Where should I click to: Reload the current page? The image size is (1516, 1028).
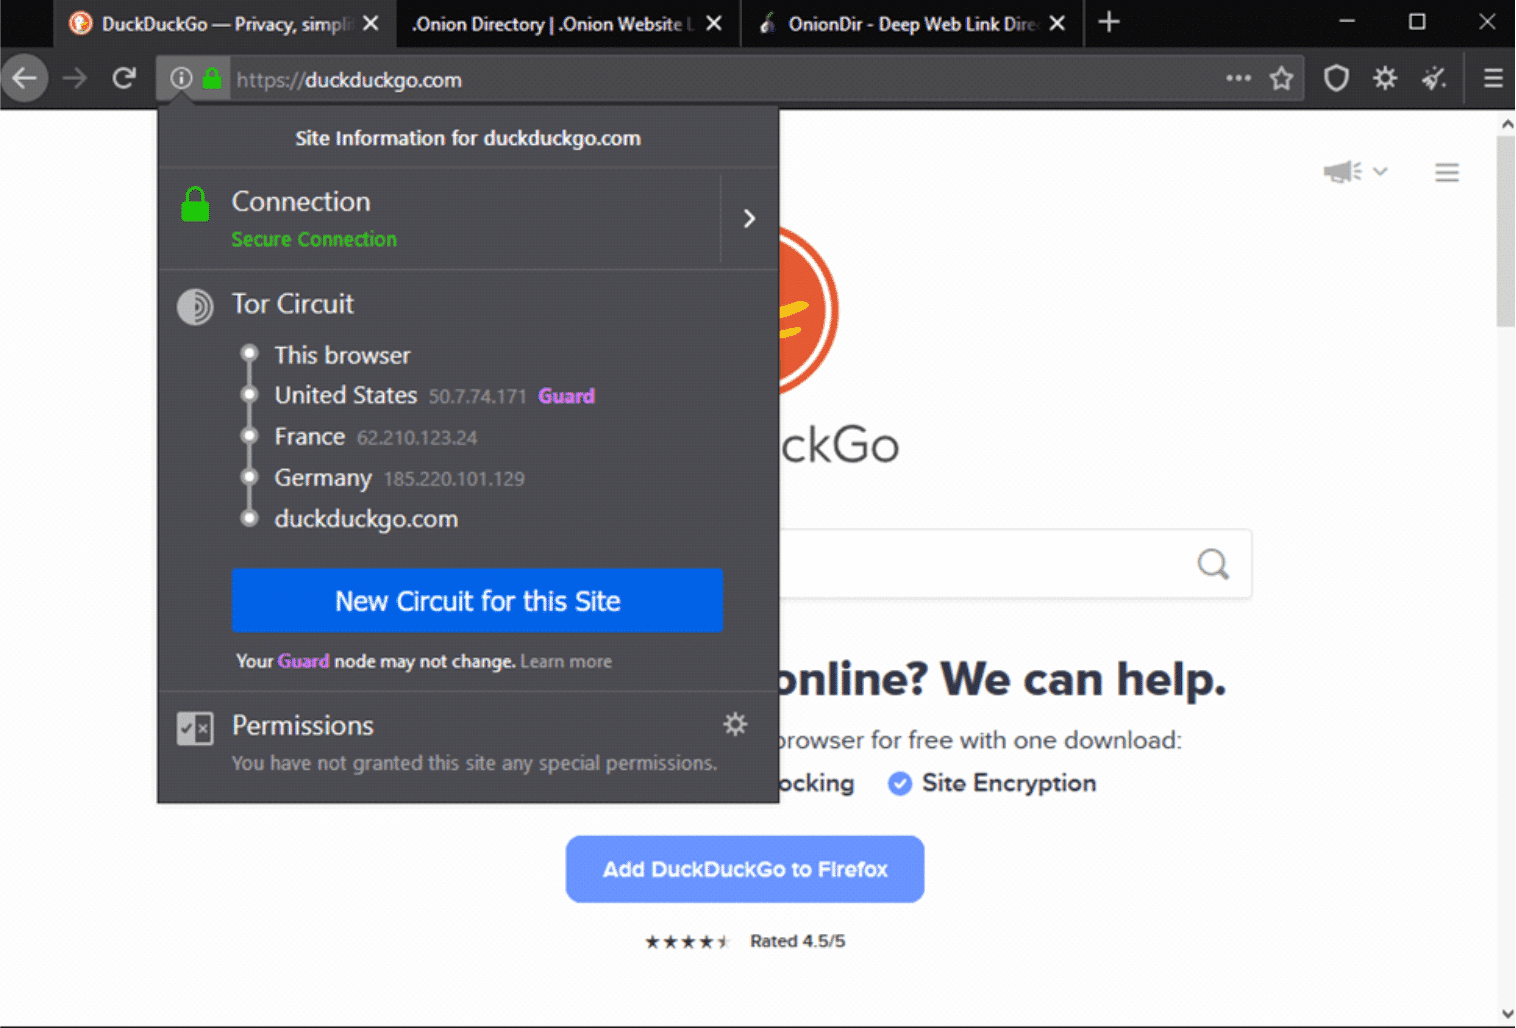124,79
